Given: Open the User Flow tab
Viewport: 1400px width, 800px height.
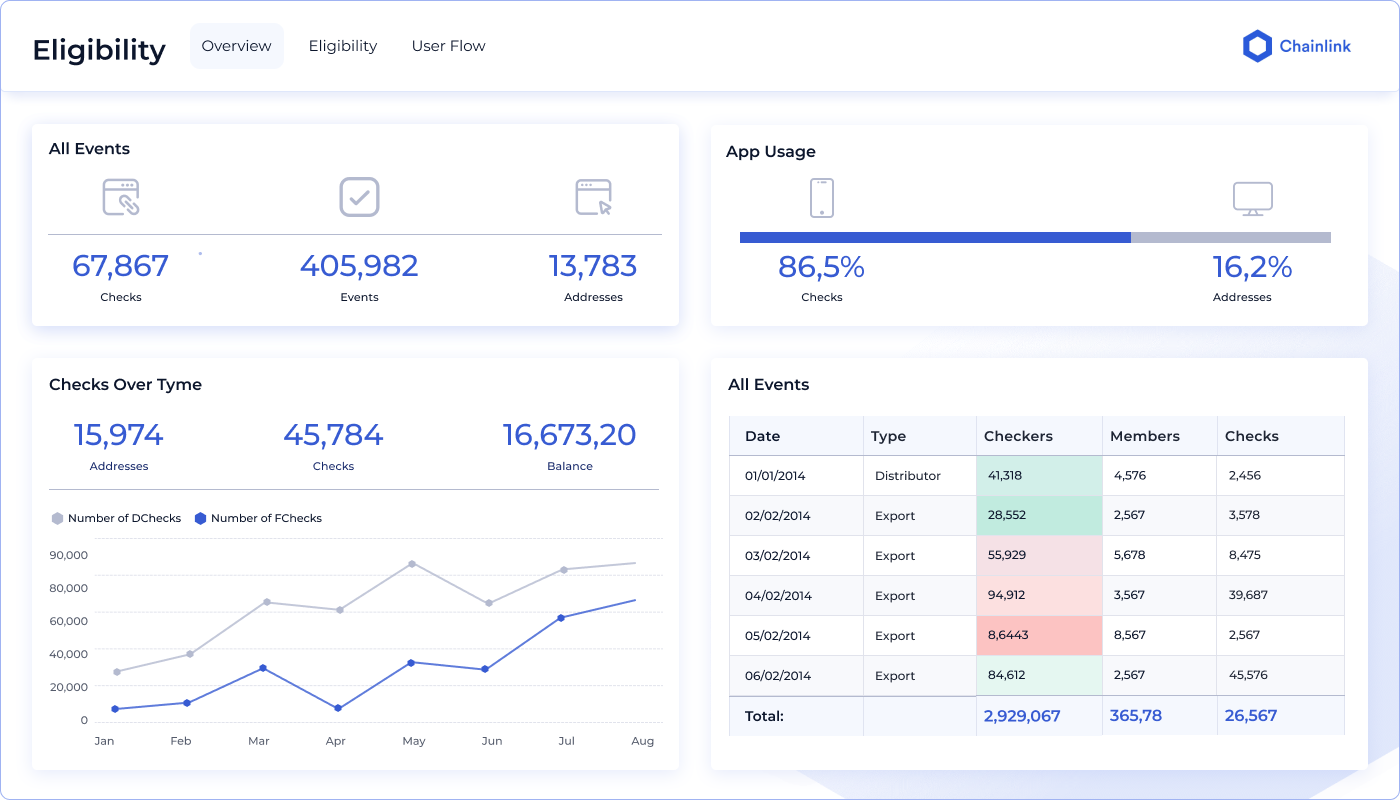Looking at the screenshot, I should click(x=449, y=46).
